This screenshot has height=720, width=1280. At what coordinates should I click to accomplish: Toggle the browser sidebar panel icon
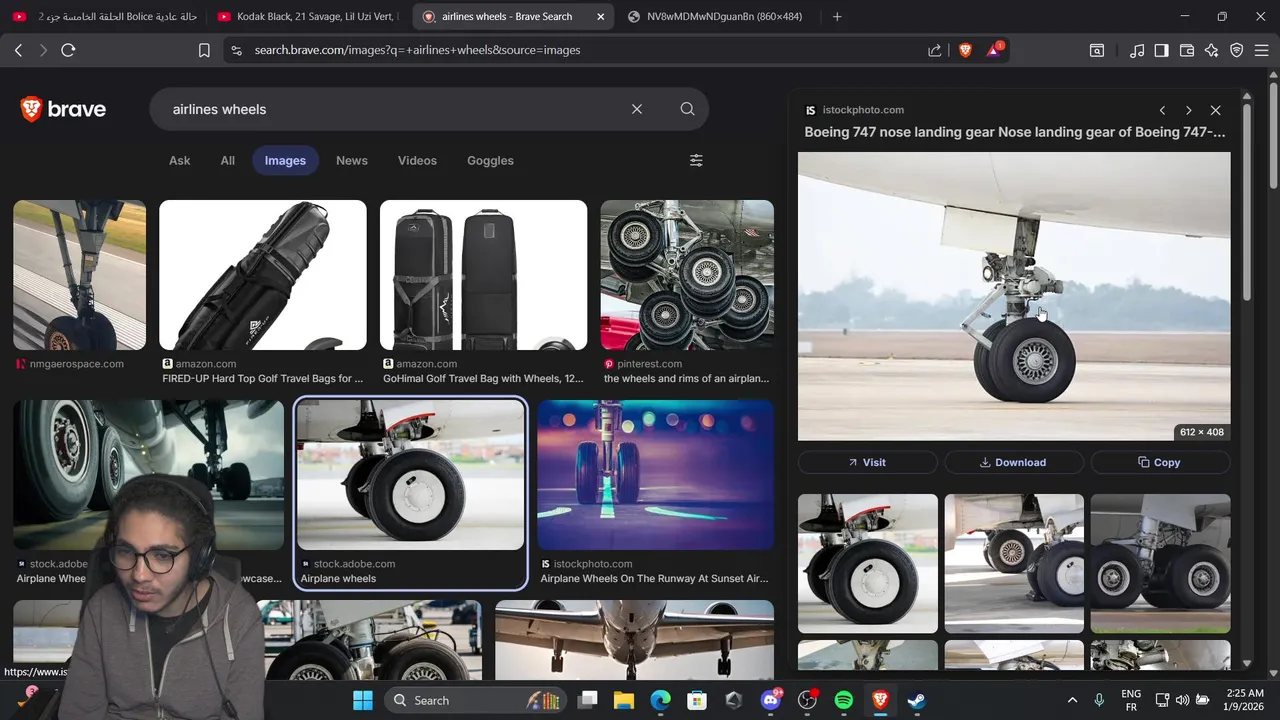1161,50
